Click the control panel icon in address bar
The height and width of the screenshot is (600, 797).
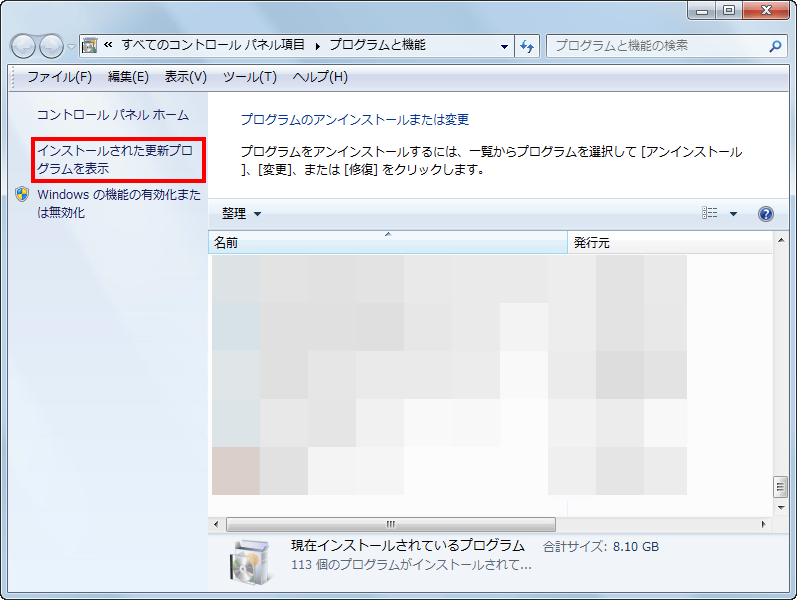89,46
